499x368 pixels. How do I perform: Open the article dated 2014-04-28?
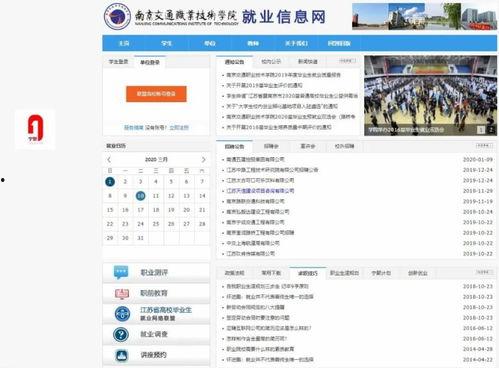(x=260, y=349)
